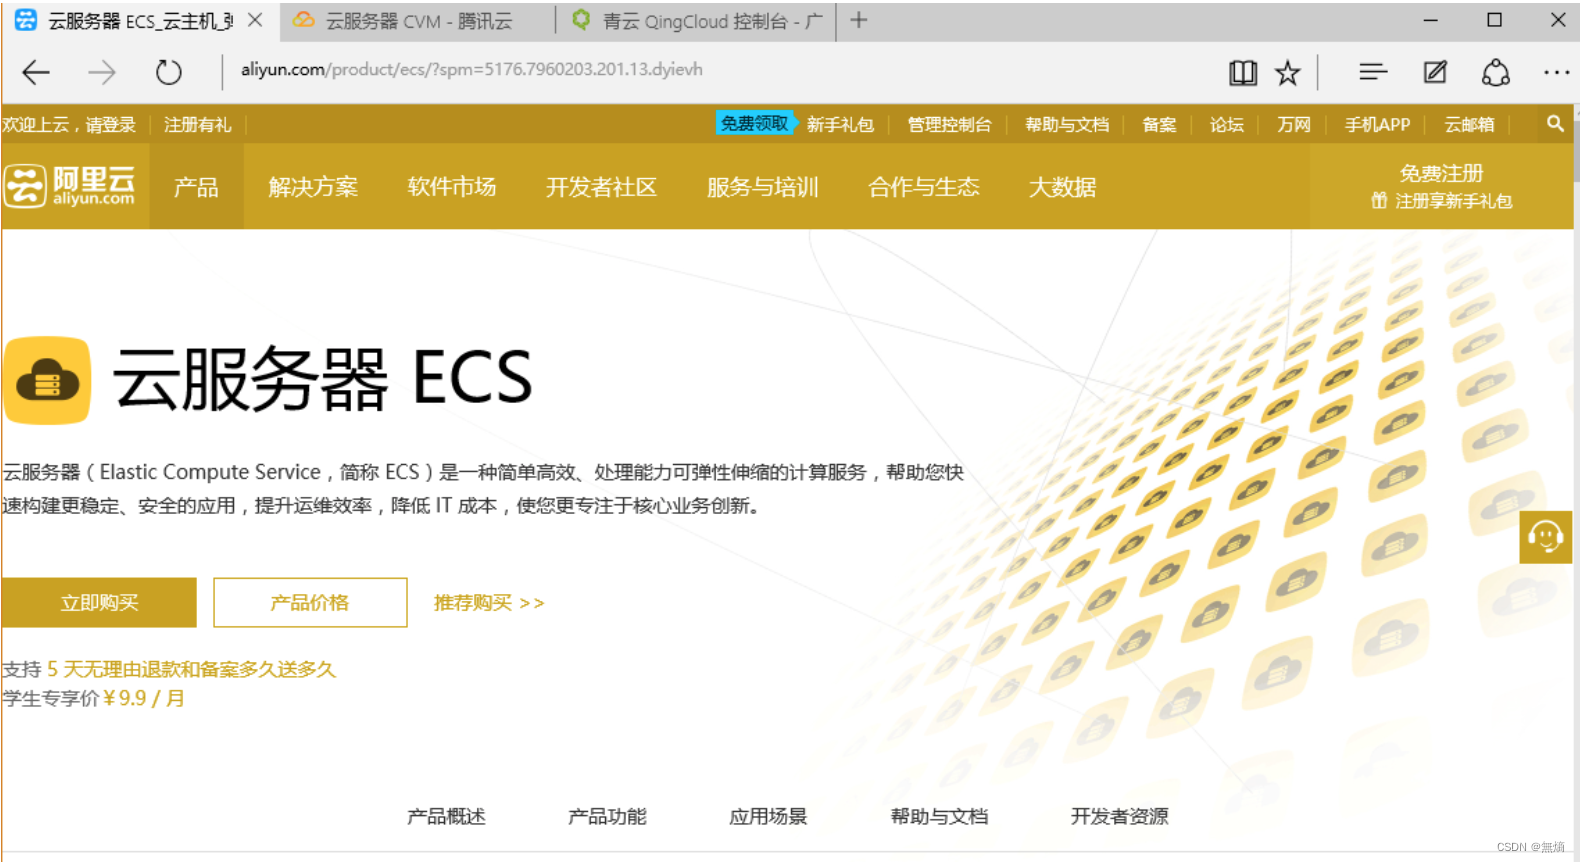Screen dimensions: 1580x862
Task: Click the 注册有礼 link
Action: tap(197, 125)
